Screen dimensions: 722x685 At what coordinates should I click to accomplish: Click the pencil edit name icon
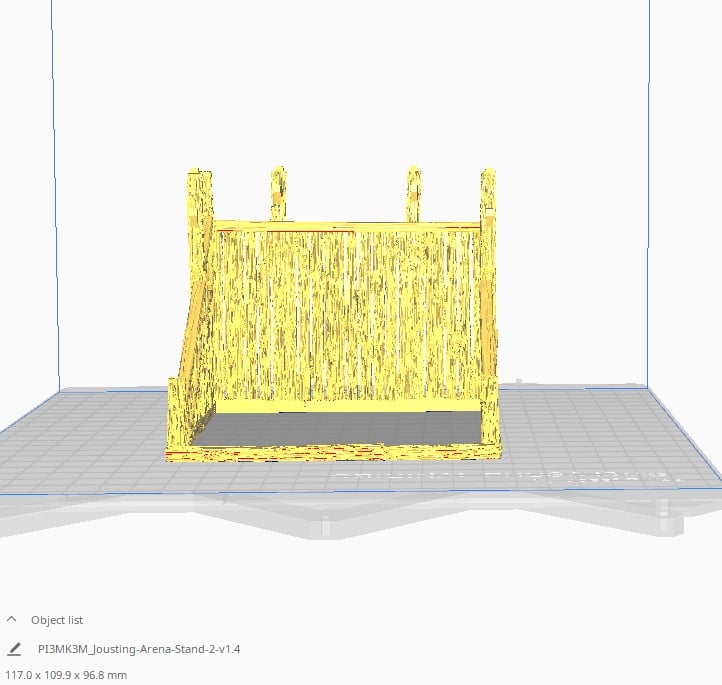tap(14, 649)
